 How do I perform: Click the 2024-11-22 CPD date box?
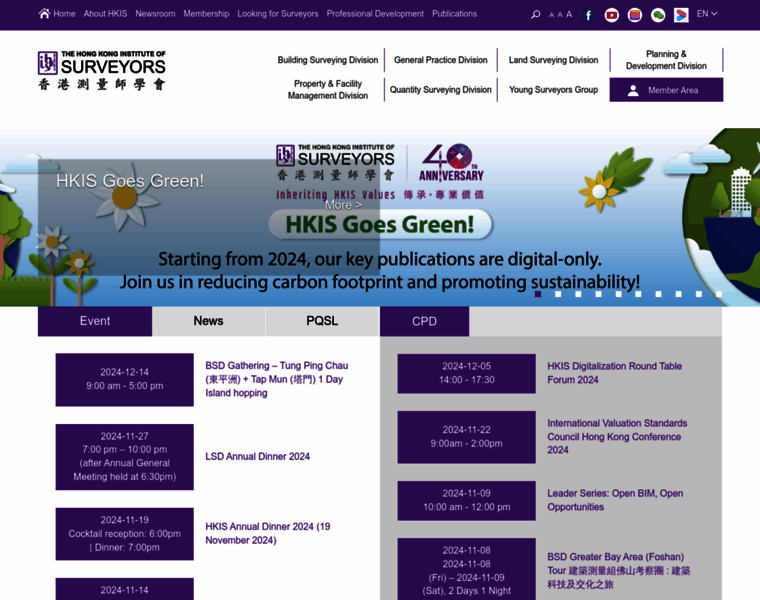pyautogui.click(x=466, y=437)
